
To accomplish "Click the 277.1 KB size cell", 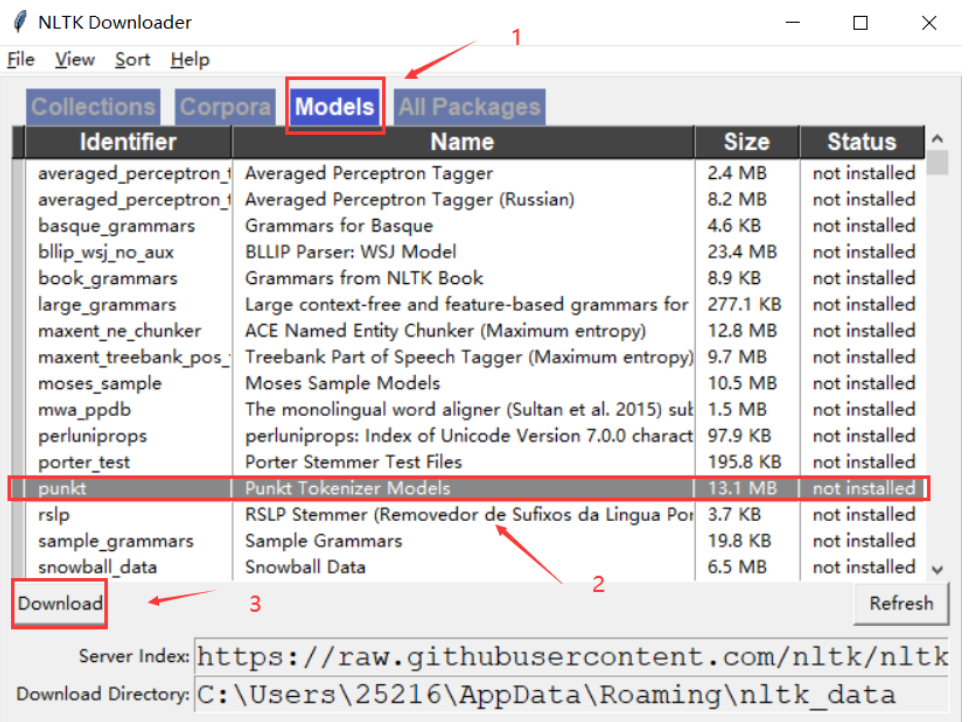I will tap(744, 304).
